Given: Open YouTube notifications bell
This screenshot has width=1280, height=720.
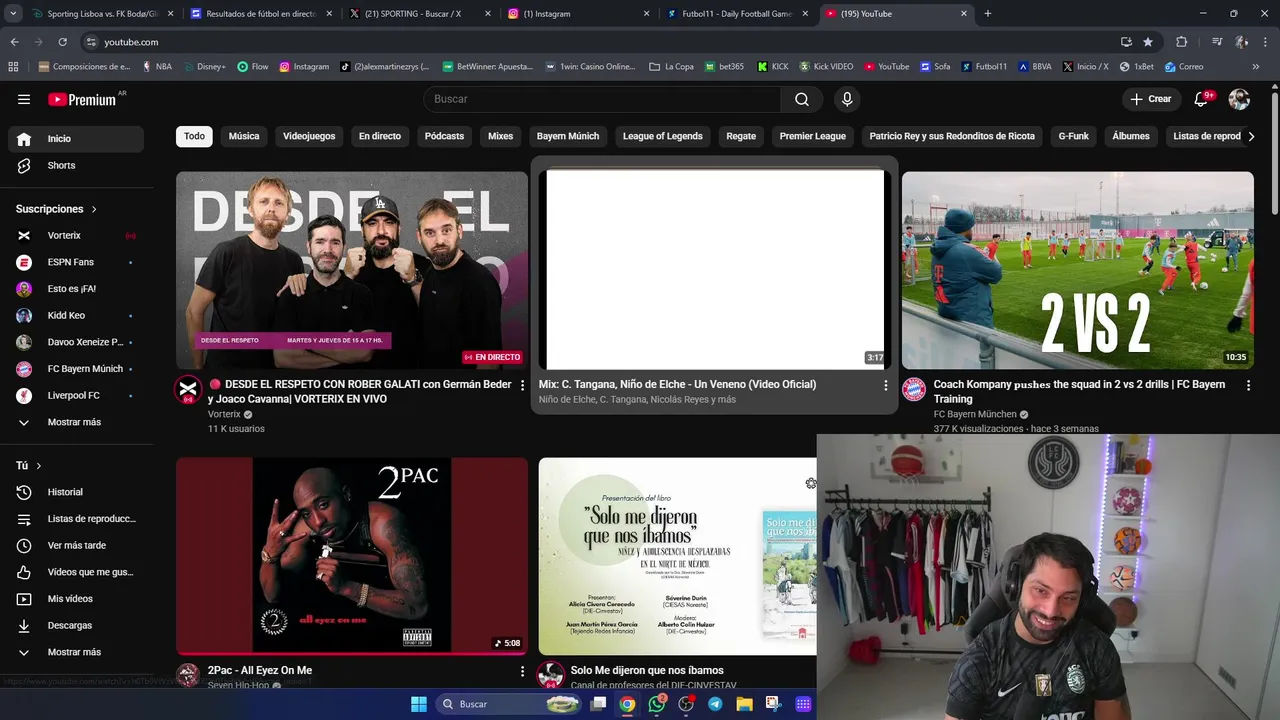Looking at the screenshot, I should (x=1202, y=99).
